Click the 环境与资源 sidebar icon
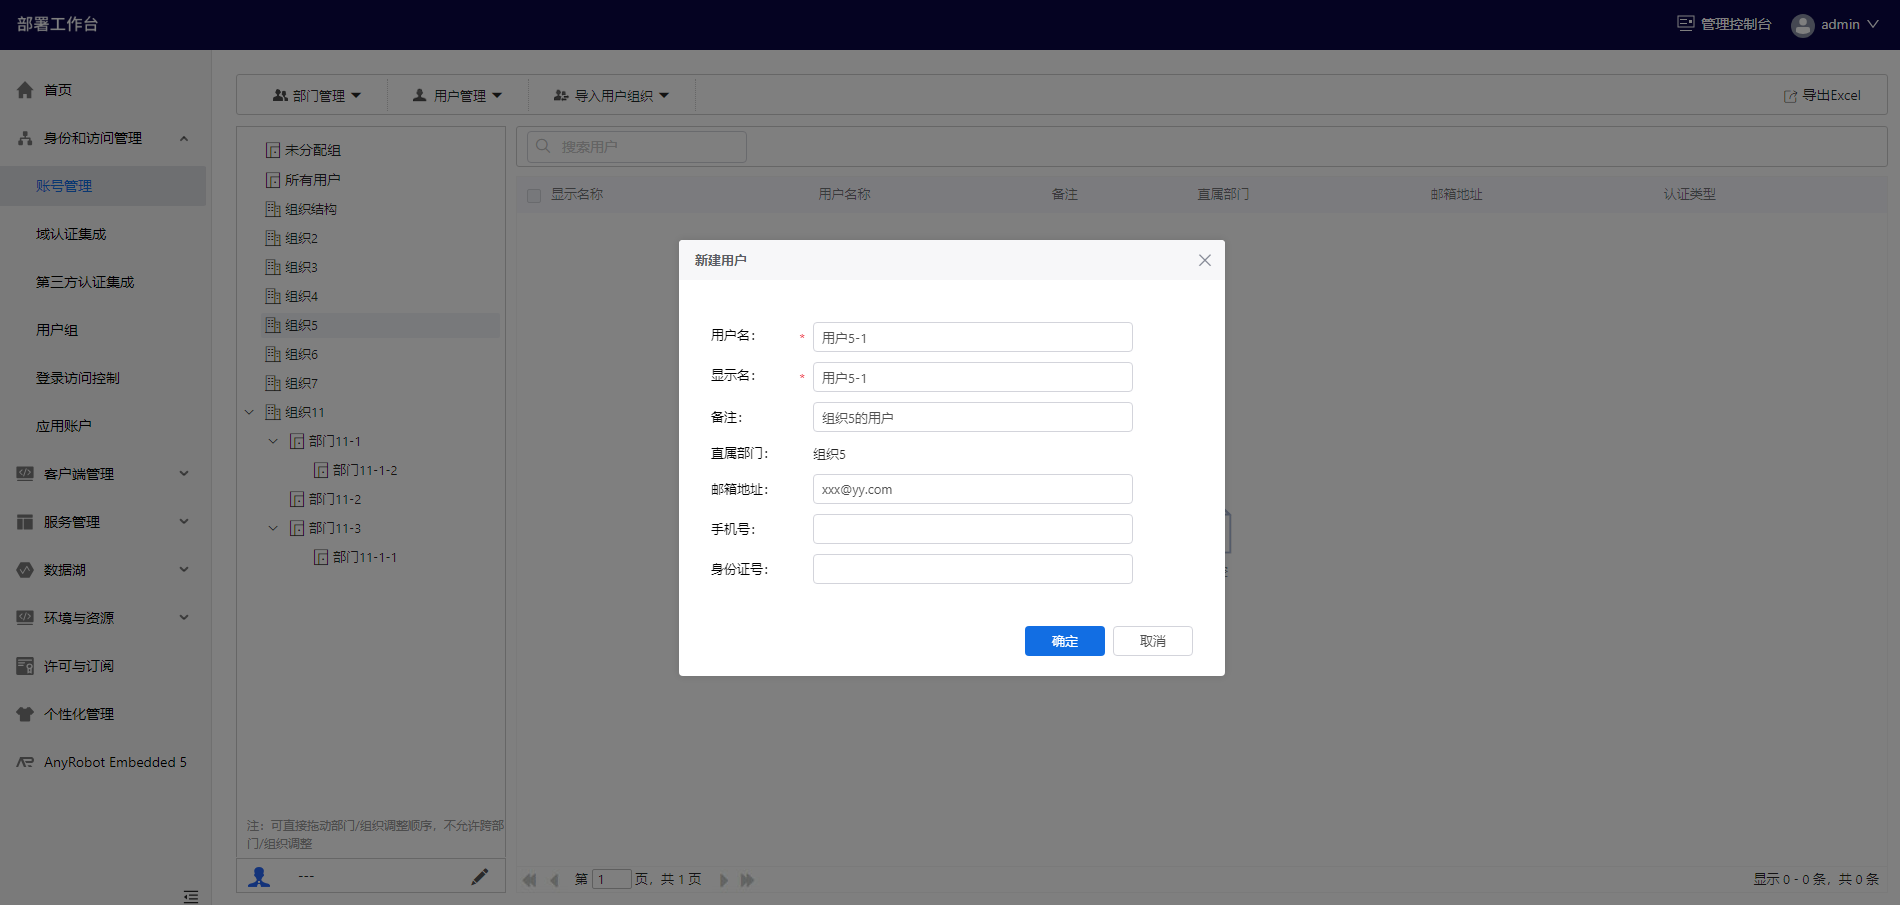This screenshot has width=1900, height=905. [x=25, y=618]
